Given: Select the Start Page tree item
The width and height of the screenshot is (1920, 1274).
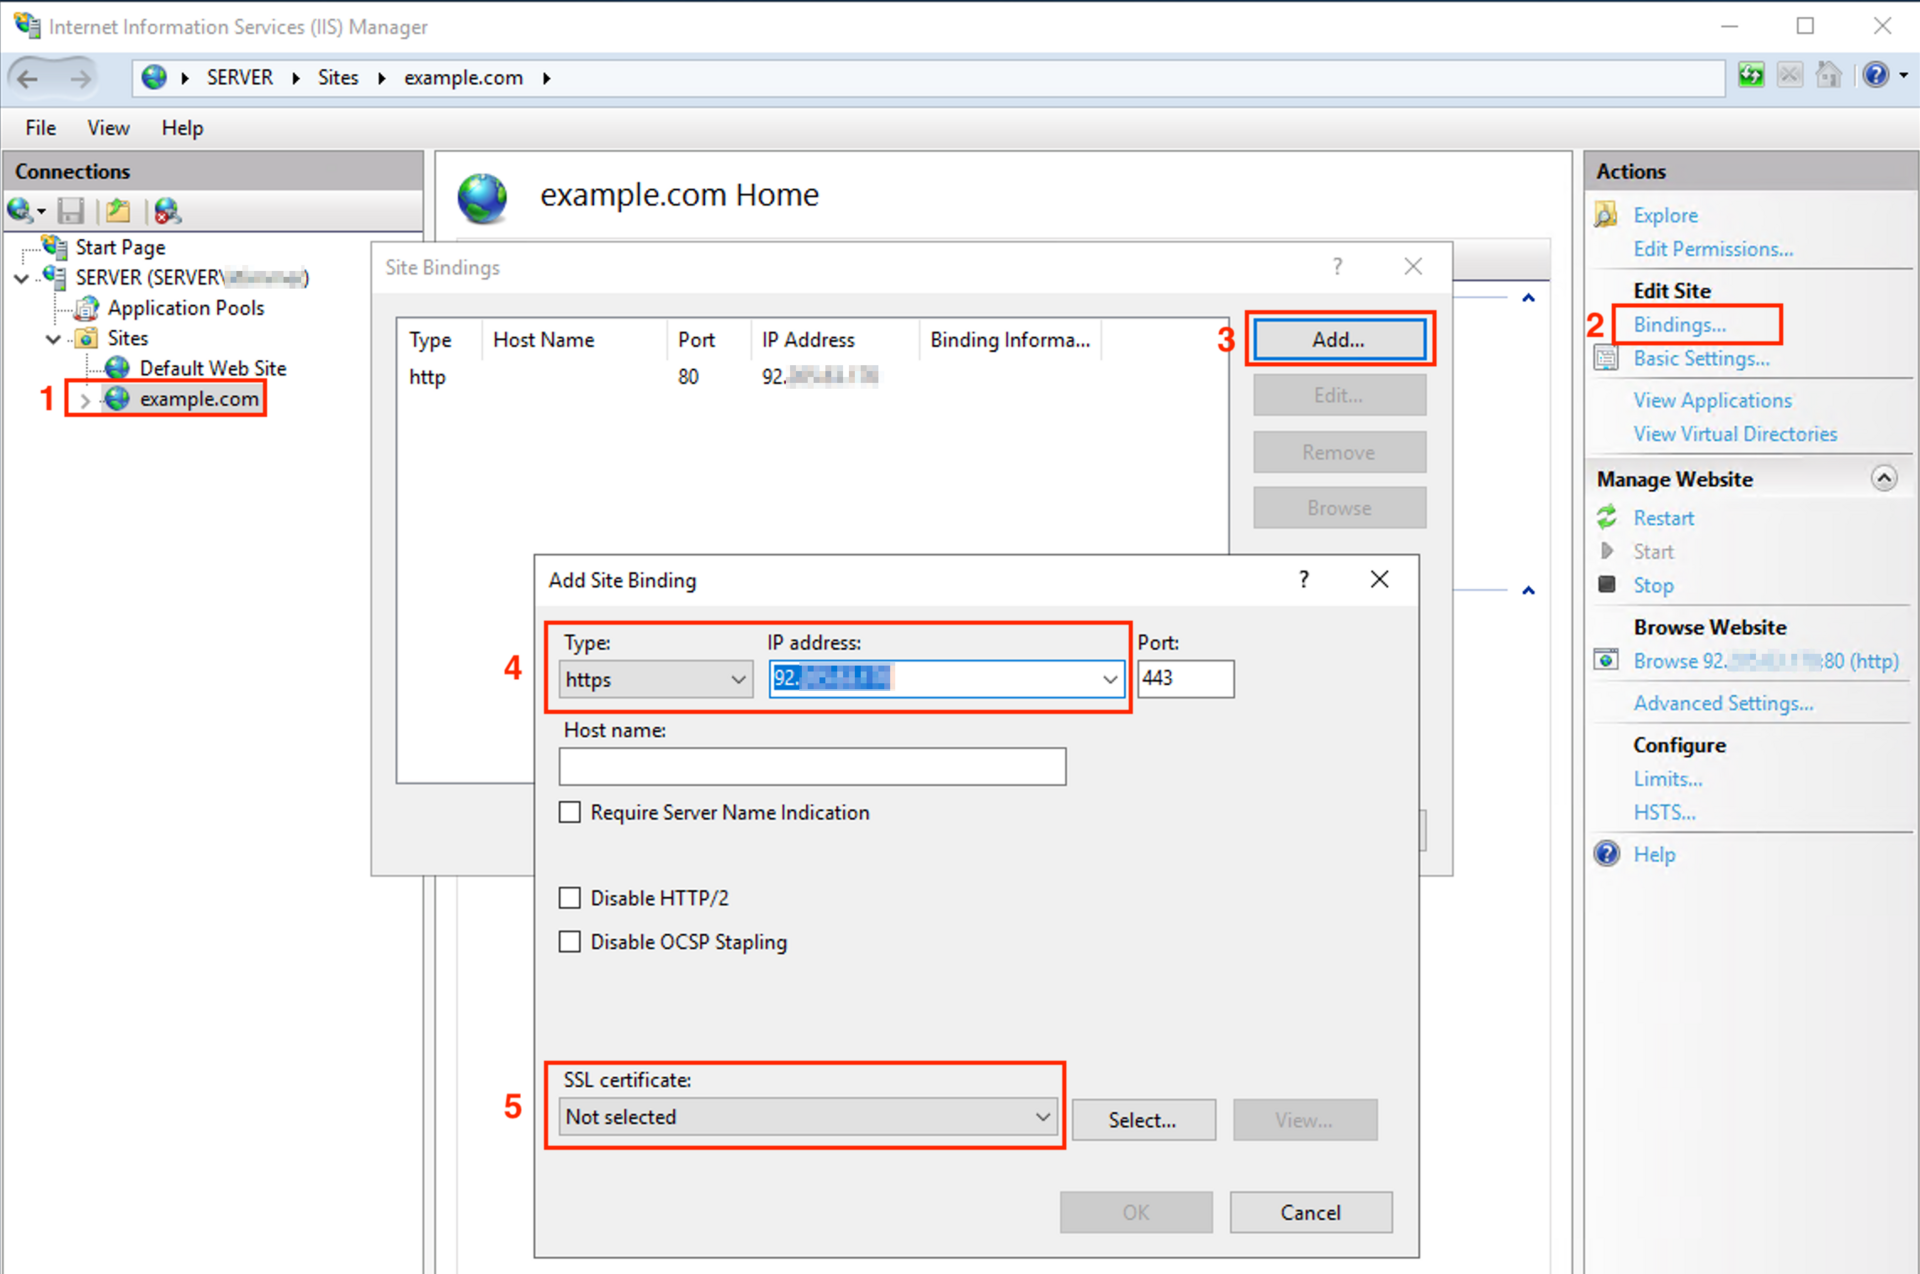Looking at the screenshot, I should coord(120,247).
